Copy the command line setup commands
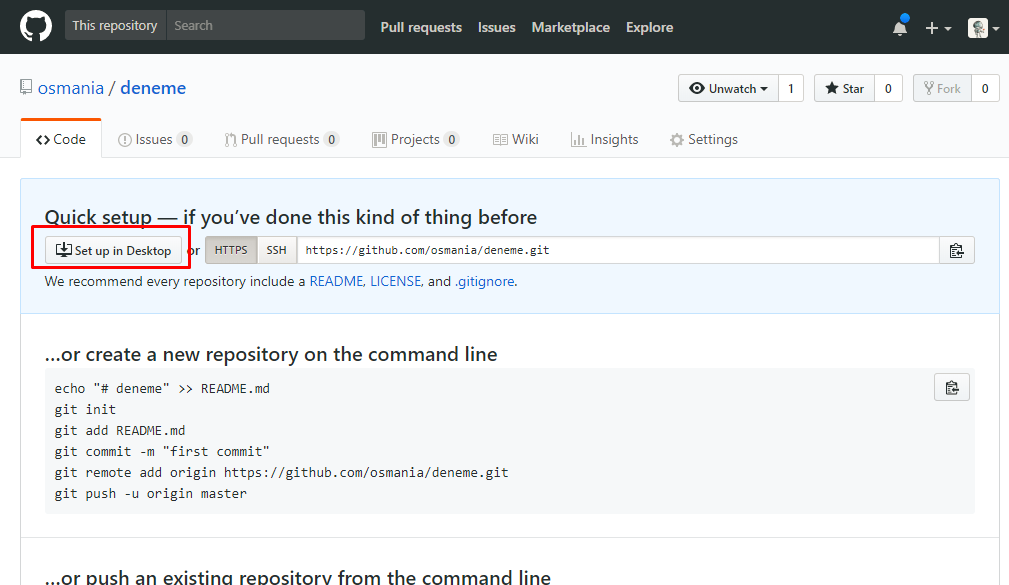The image size is (1009, 585). [x=952, y=387]
